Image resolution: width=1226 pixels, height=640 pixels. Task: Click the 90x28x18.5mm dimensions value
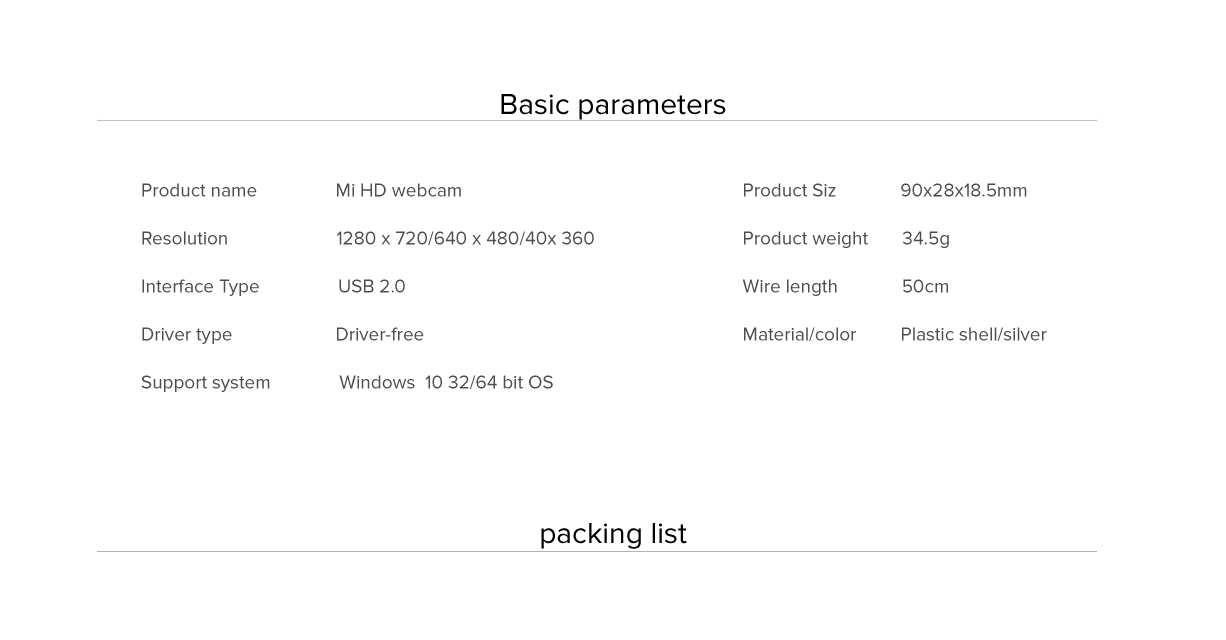pos(963,191)
